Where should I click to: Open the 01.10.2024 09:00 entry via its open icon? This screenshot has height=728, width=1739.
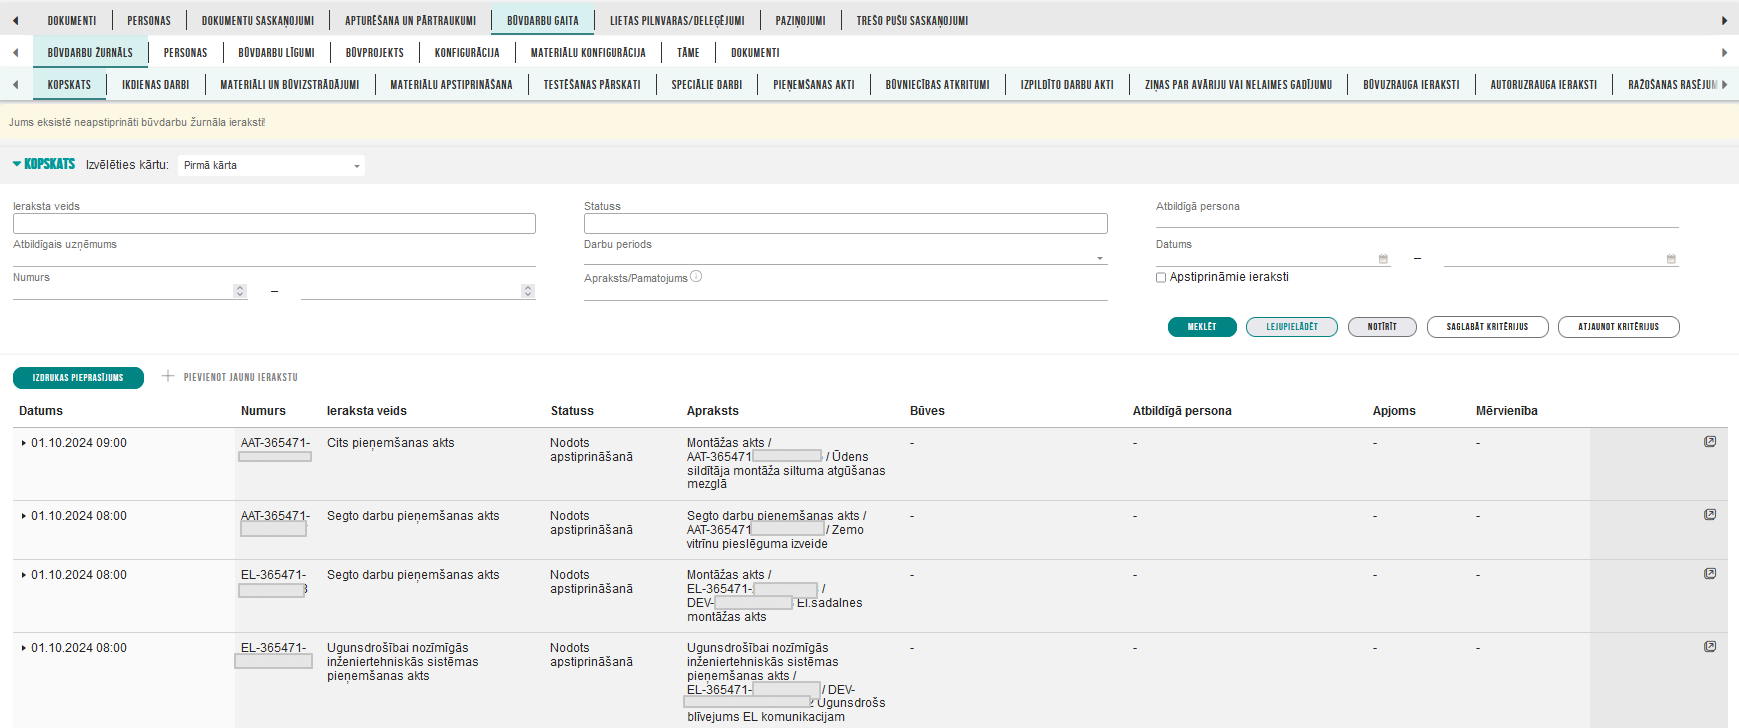tap(1710, 441)
